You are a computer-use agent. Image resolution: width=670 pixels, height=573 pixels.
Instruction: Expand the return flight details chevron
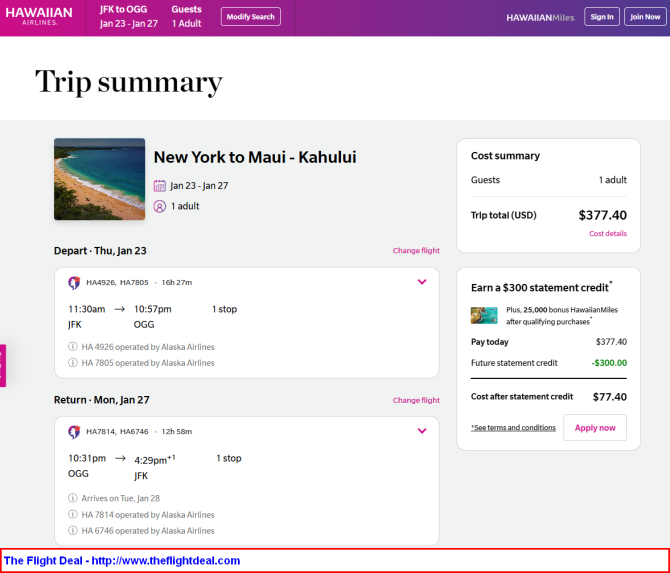tap(422, 431)
